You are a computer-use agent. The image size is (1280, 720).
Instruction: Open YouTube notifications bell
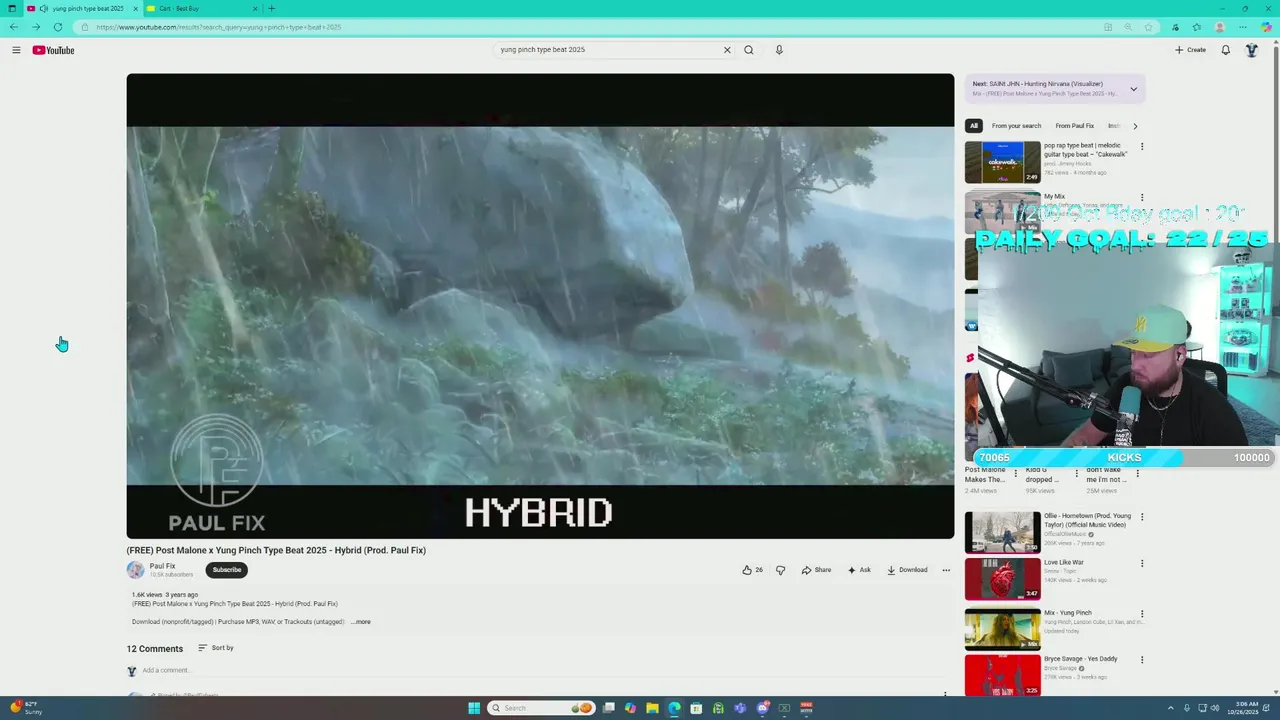pos(1225,50)
